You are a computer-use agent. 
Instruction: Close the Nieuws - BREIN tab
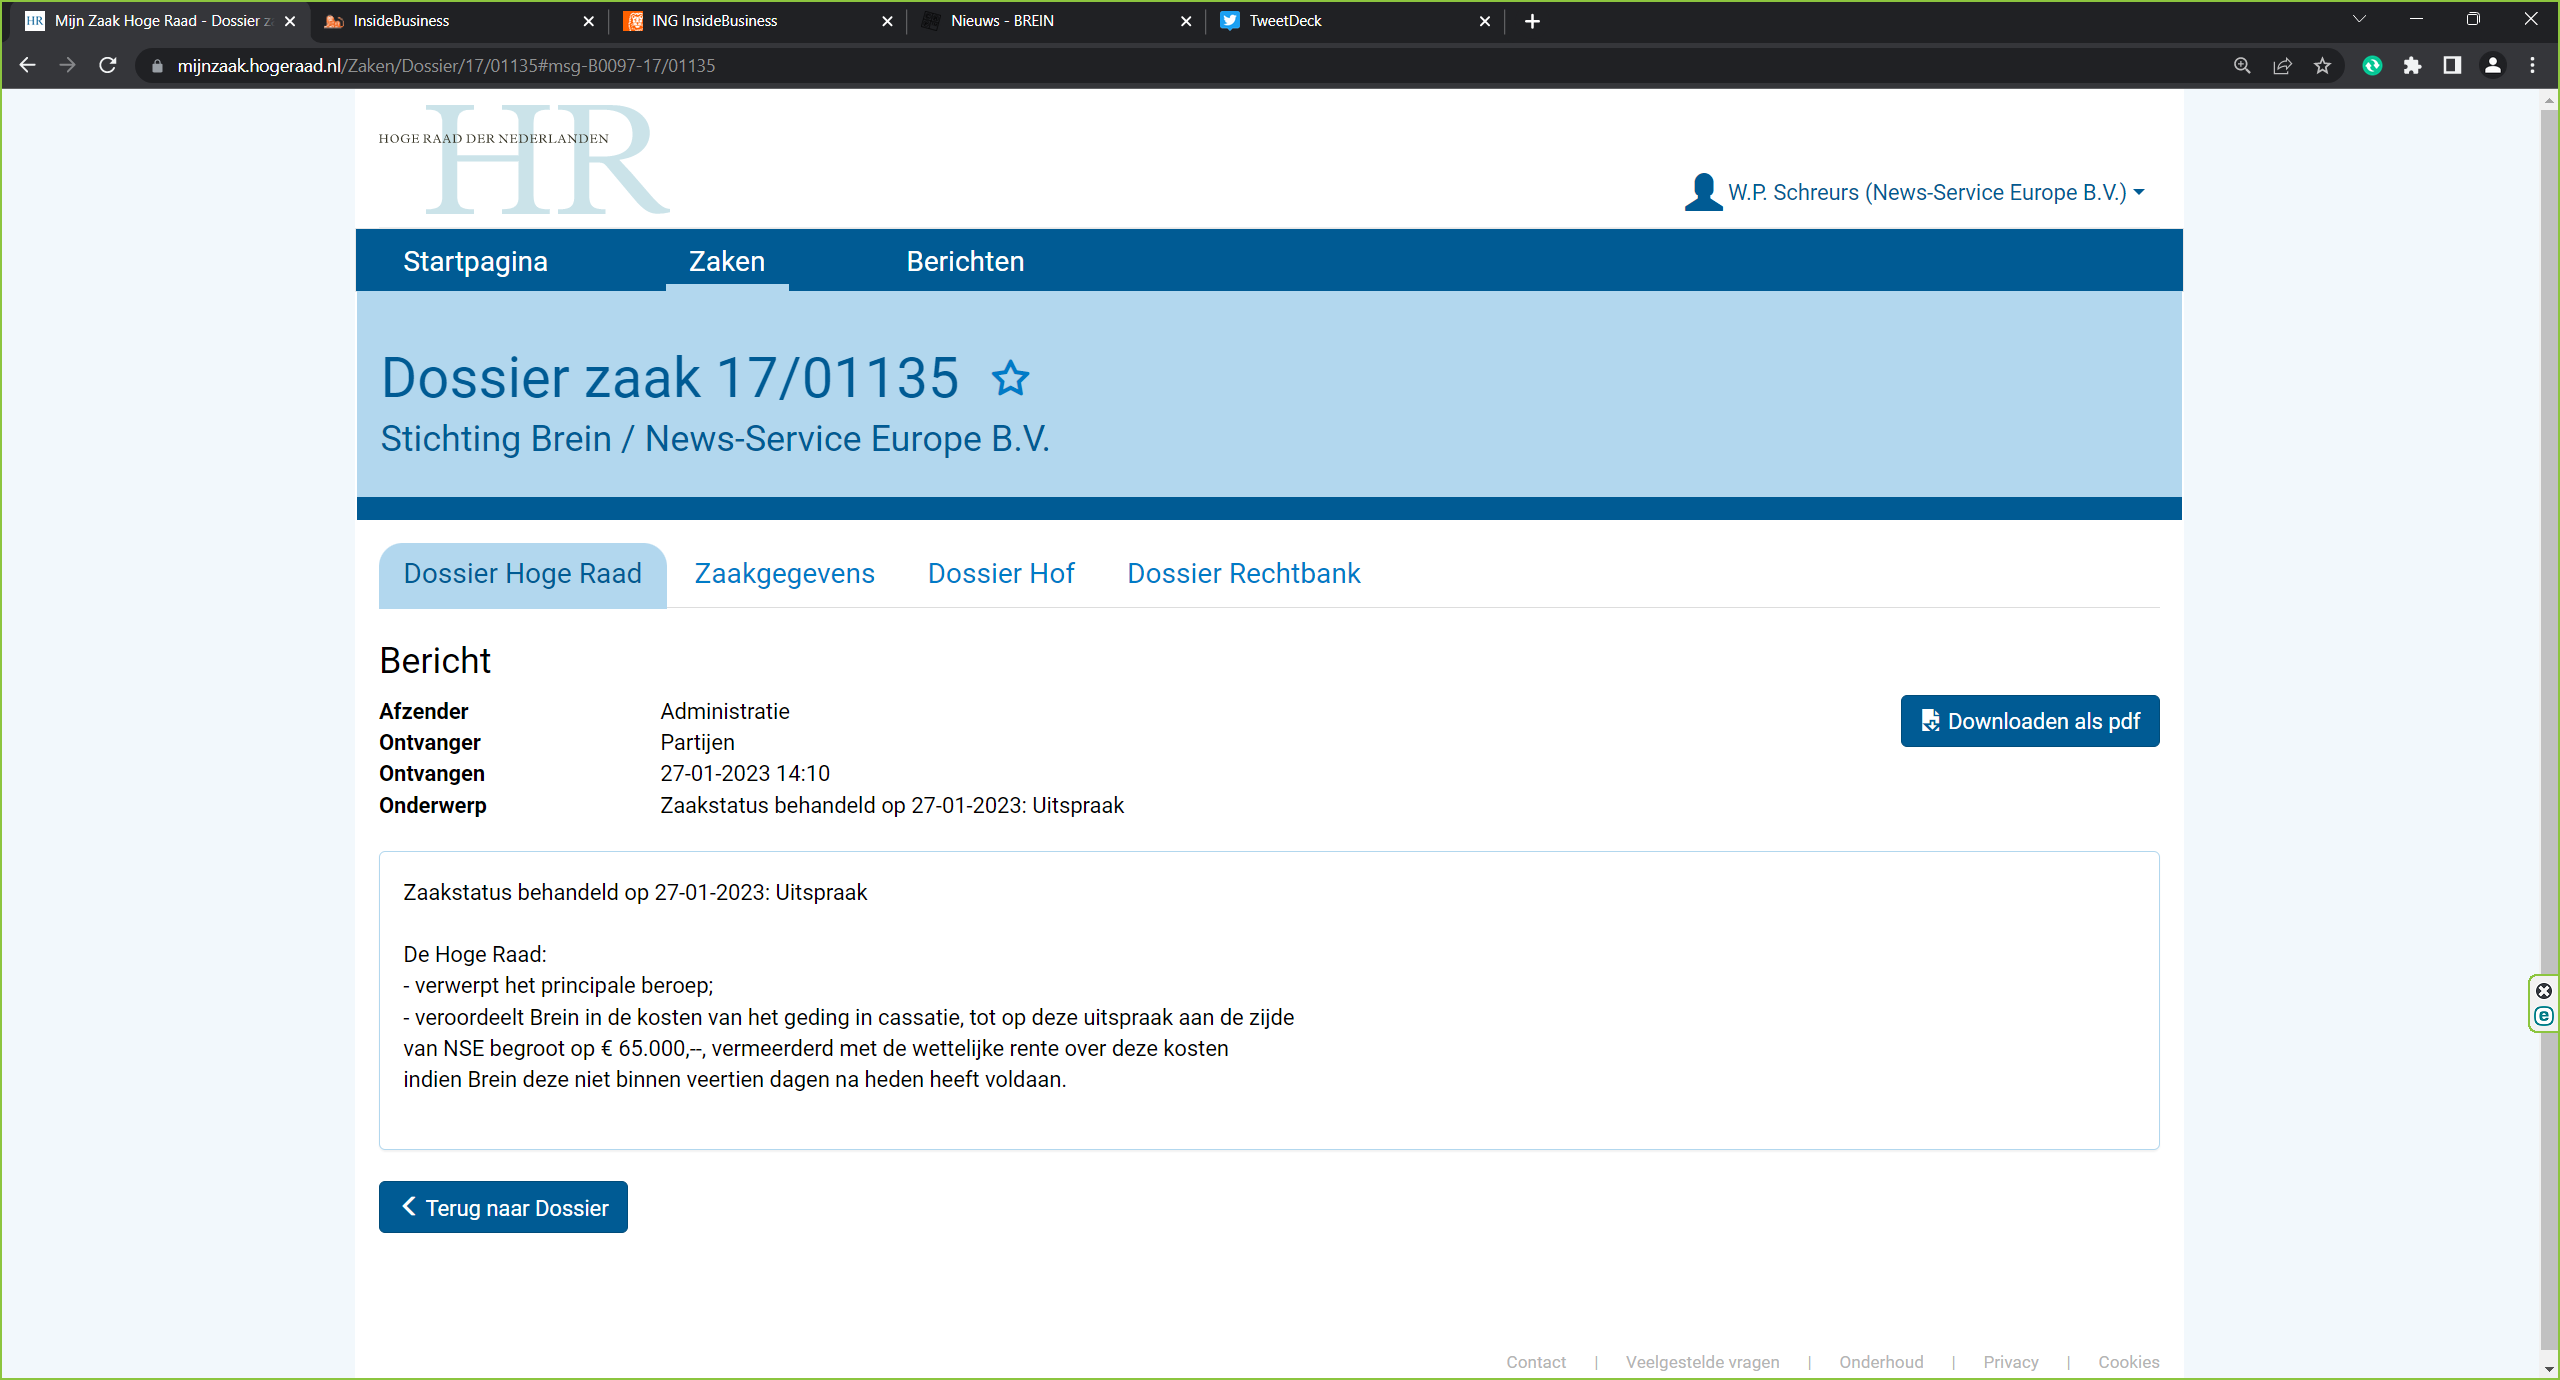click(x=1186, y=21)
